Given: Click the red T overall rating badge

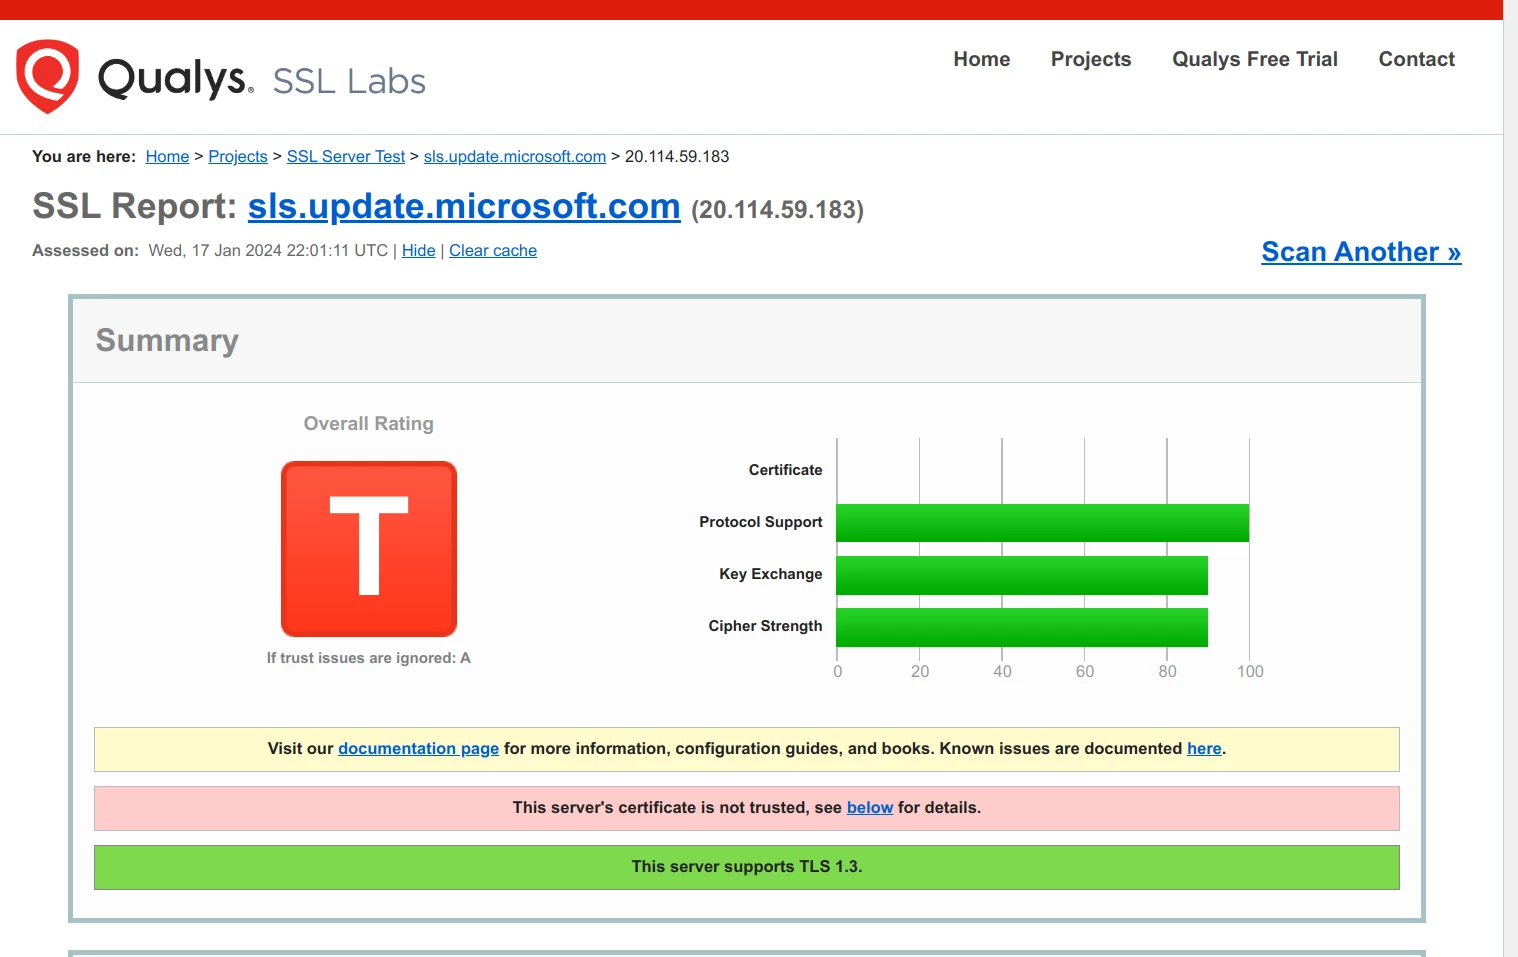Looking at the screenshot, I should click(x=369, y=549).
